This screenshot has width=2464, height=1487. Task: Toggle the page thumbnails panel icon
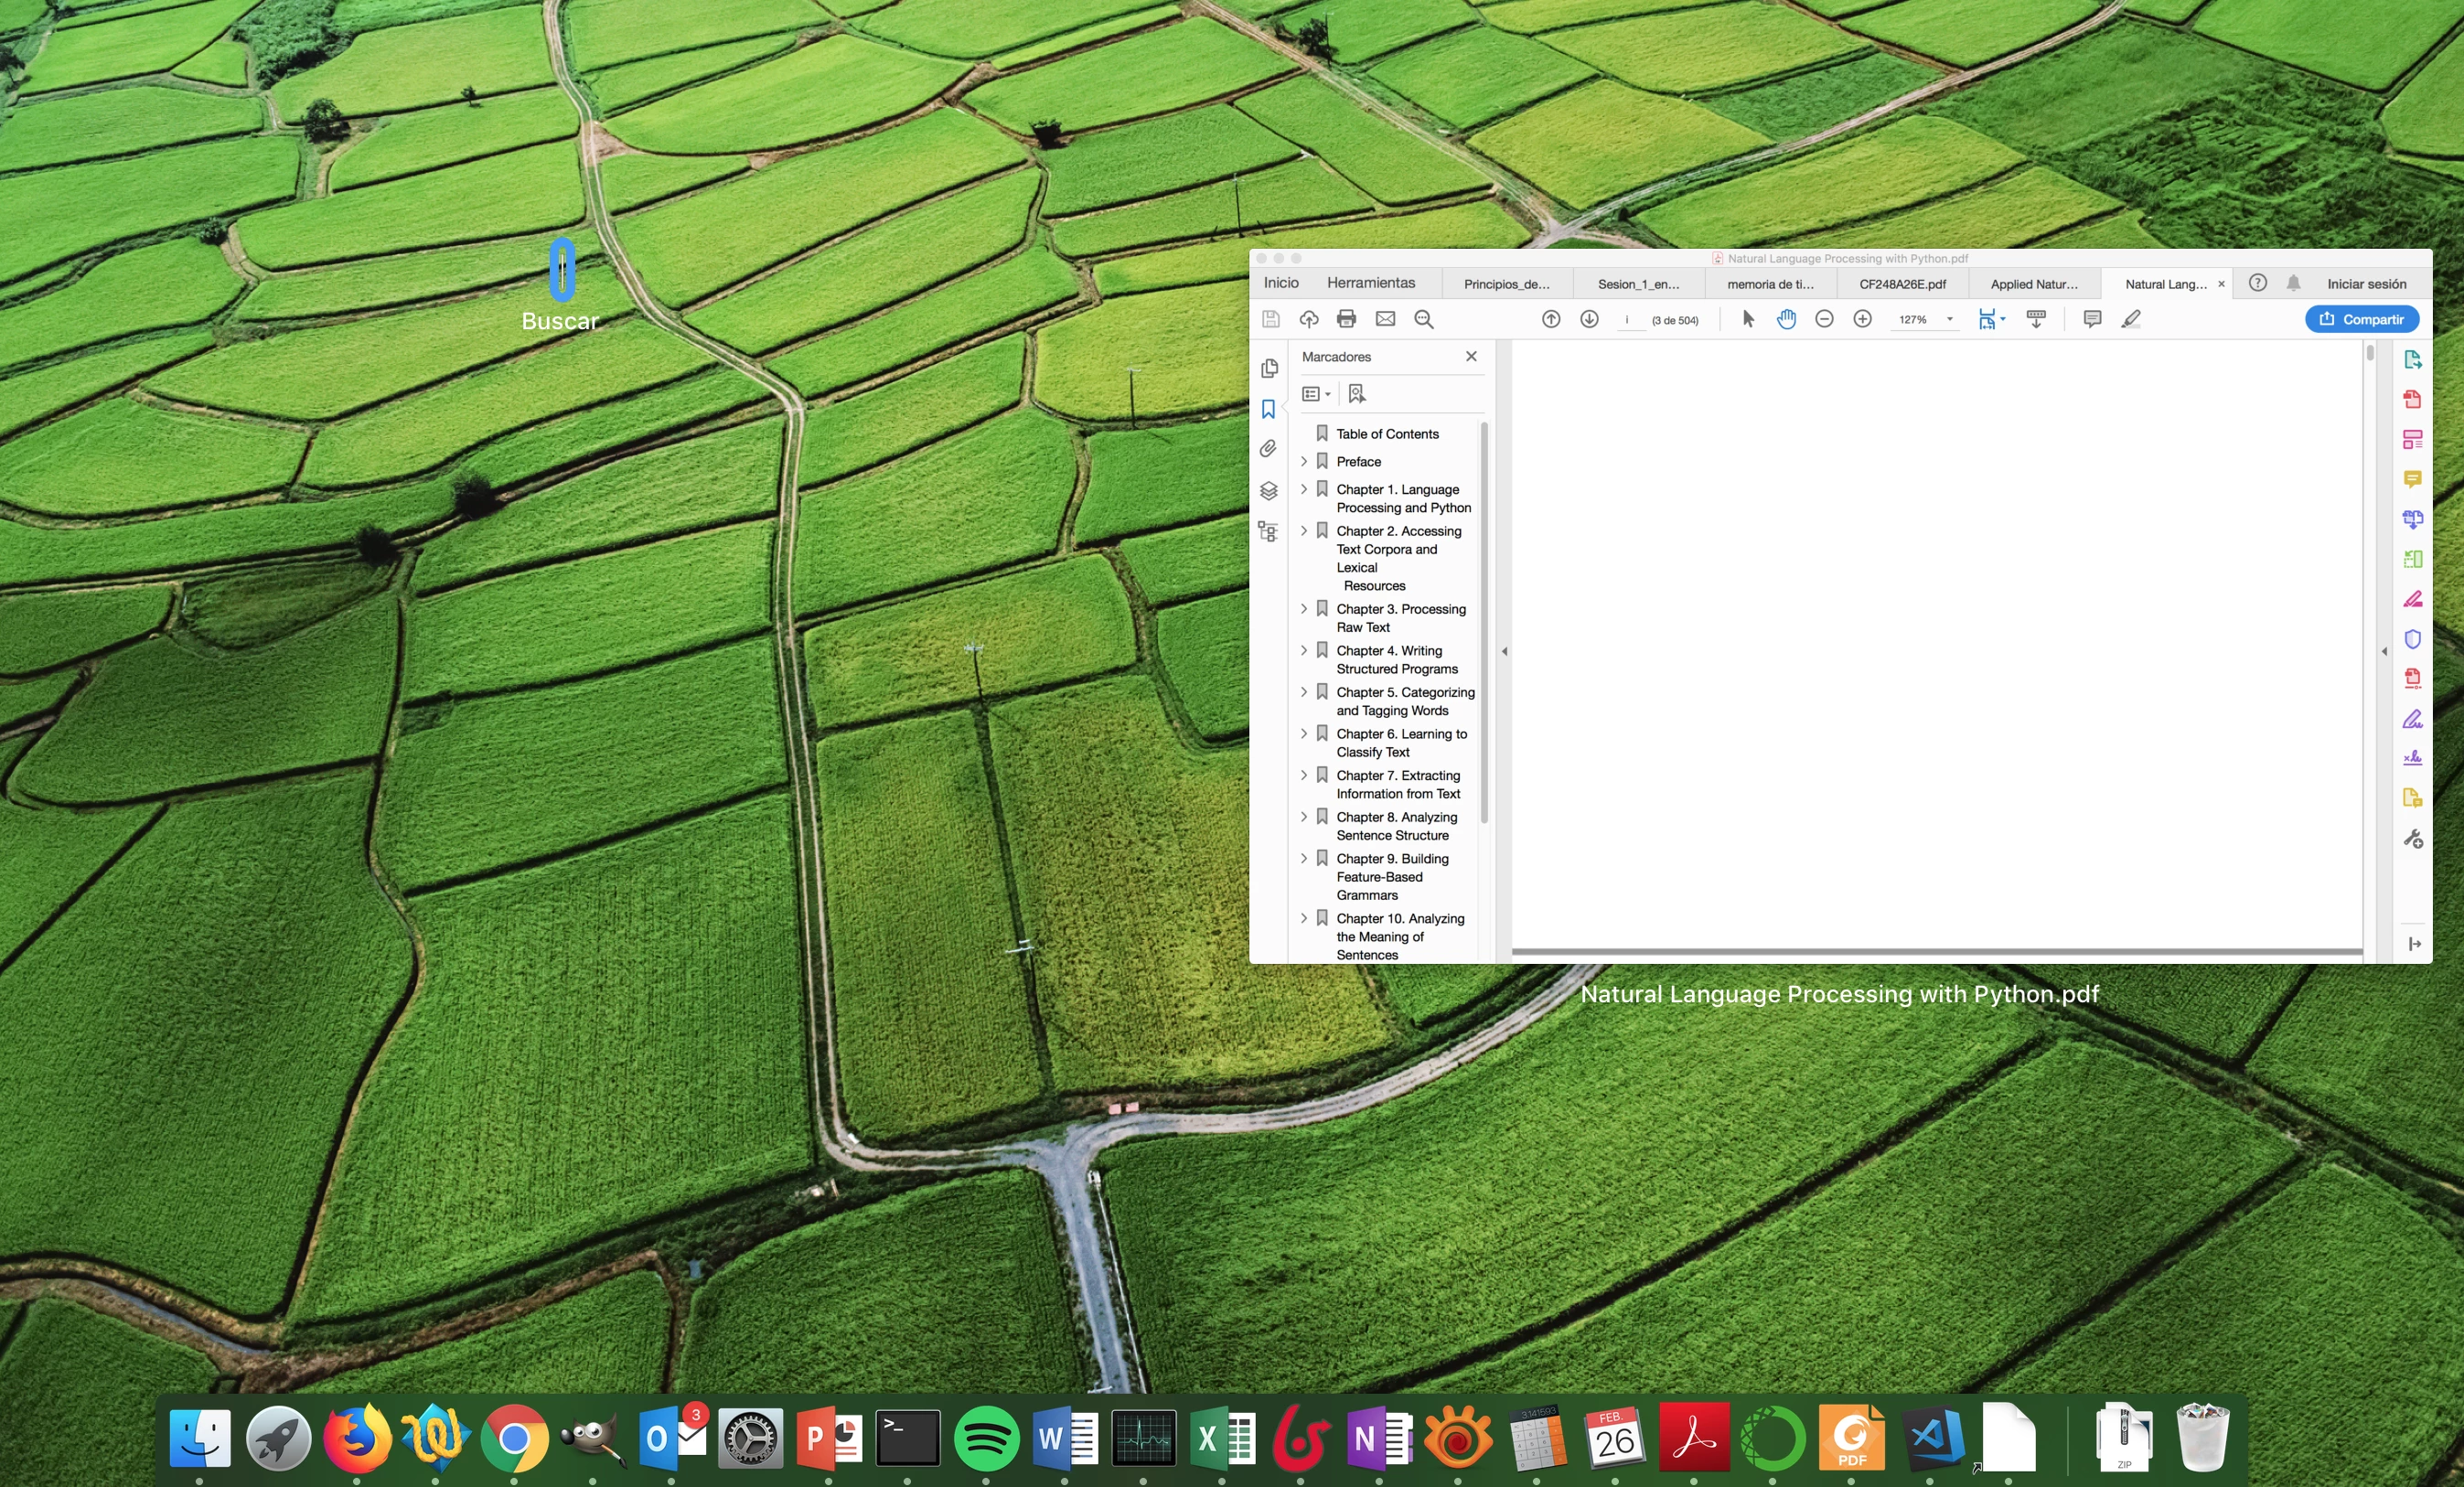(x=1268, y=368)
